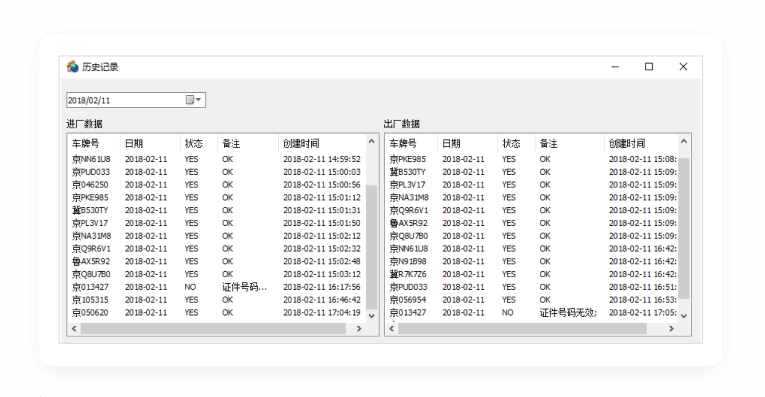Click NO status in 进厂数据 京013427 row
The width and height of the screenshot is (765, 397).
190,287
